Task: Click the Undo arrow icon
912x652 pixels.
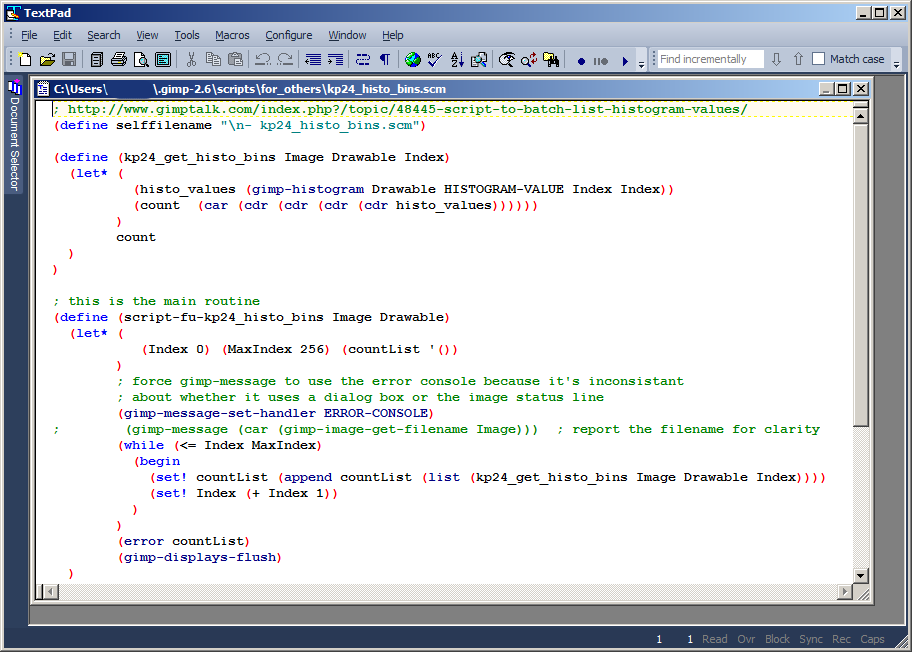Action: click(263, 59)
